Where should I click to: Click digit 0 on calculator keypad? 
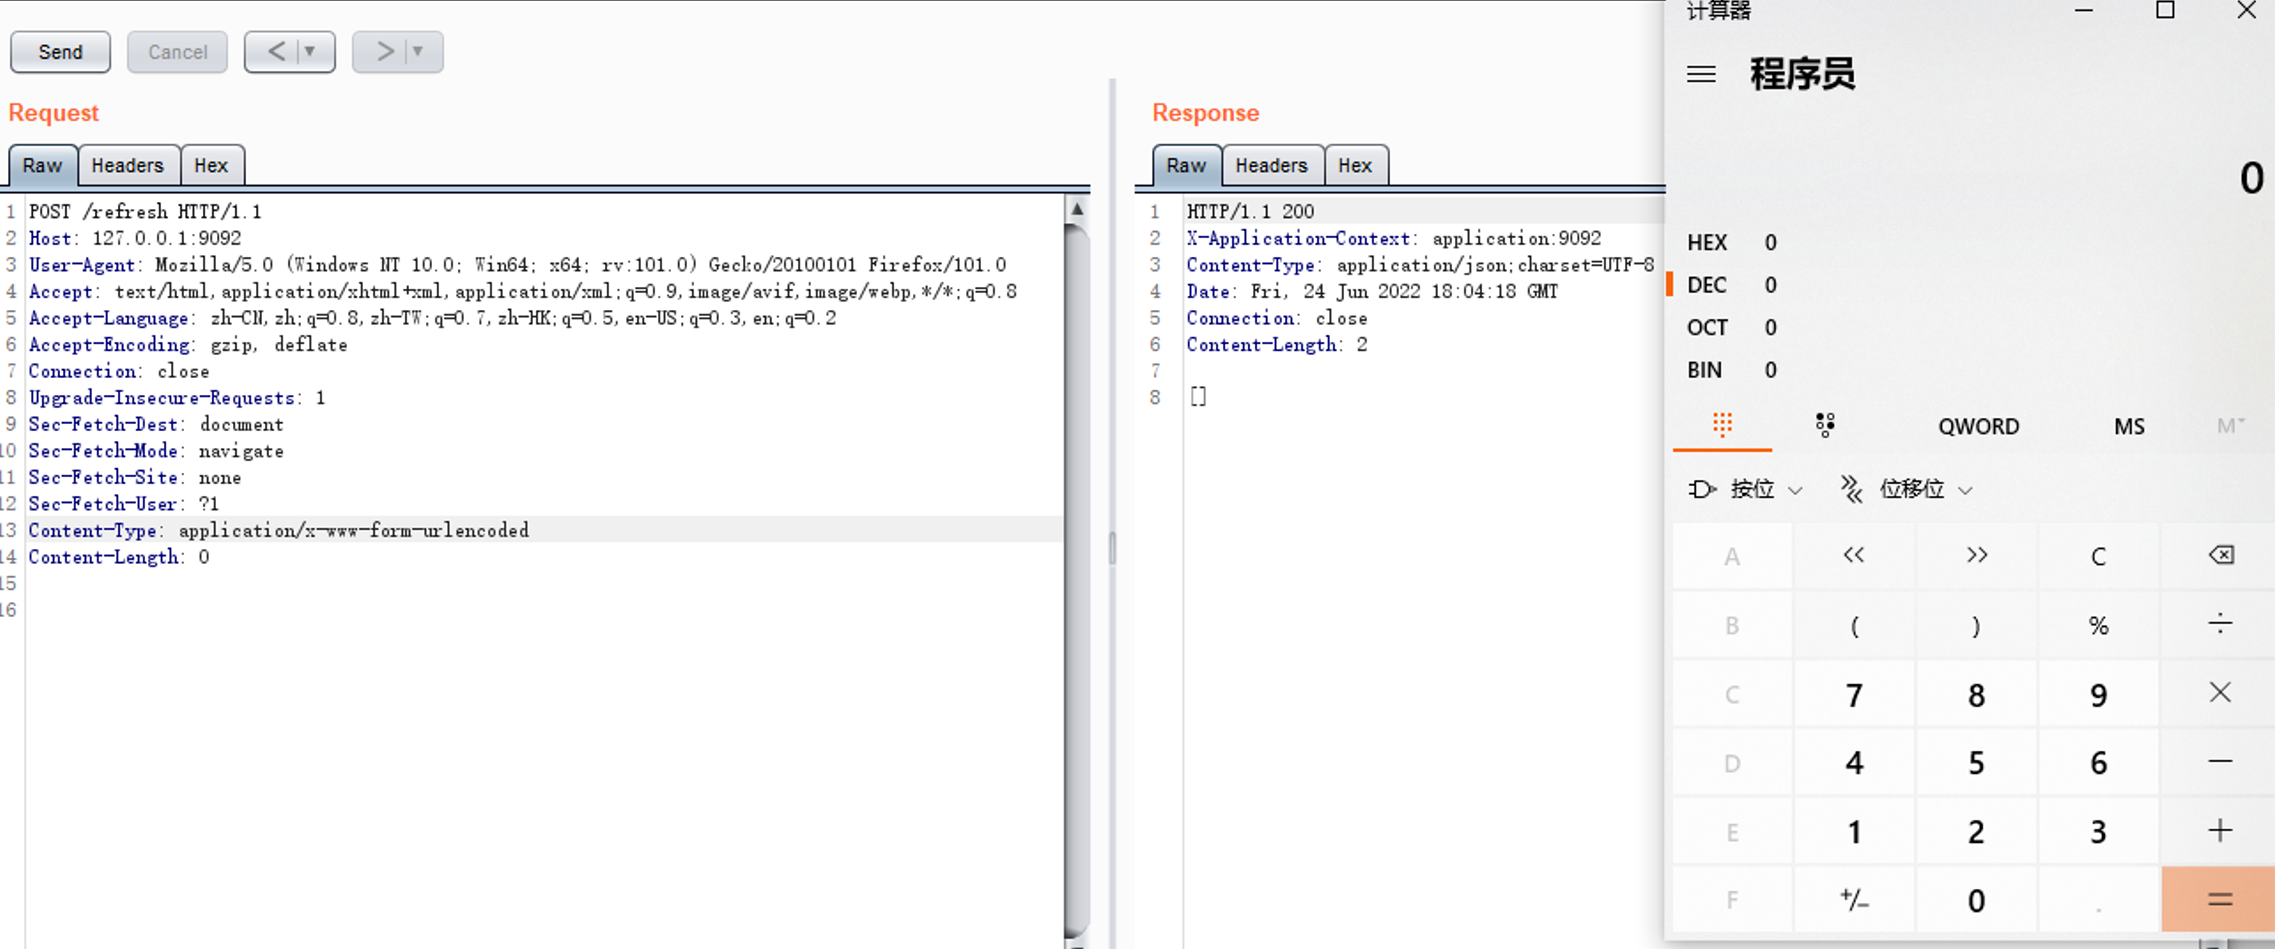pos(1976,900)
